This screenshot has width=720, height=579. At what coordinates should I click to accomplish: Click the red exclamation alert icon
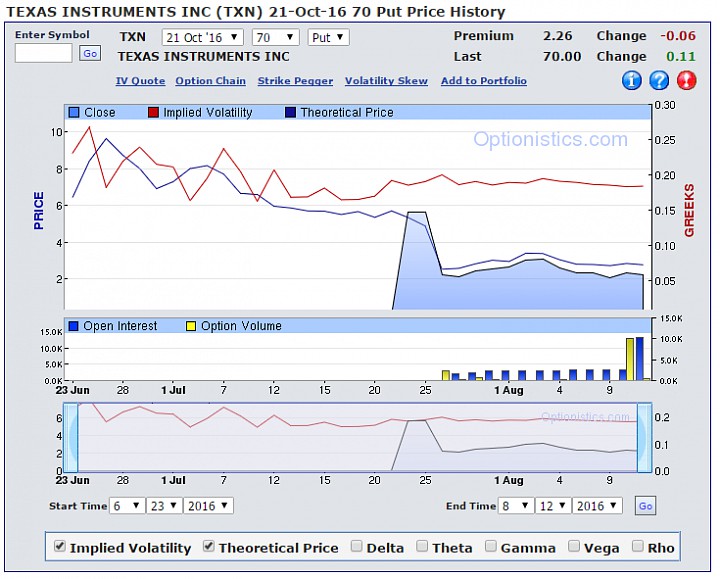pos(686,80)
